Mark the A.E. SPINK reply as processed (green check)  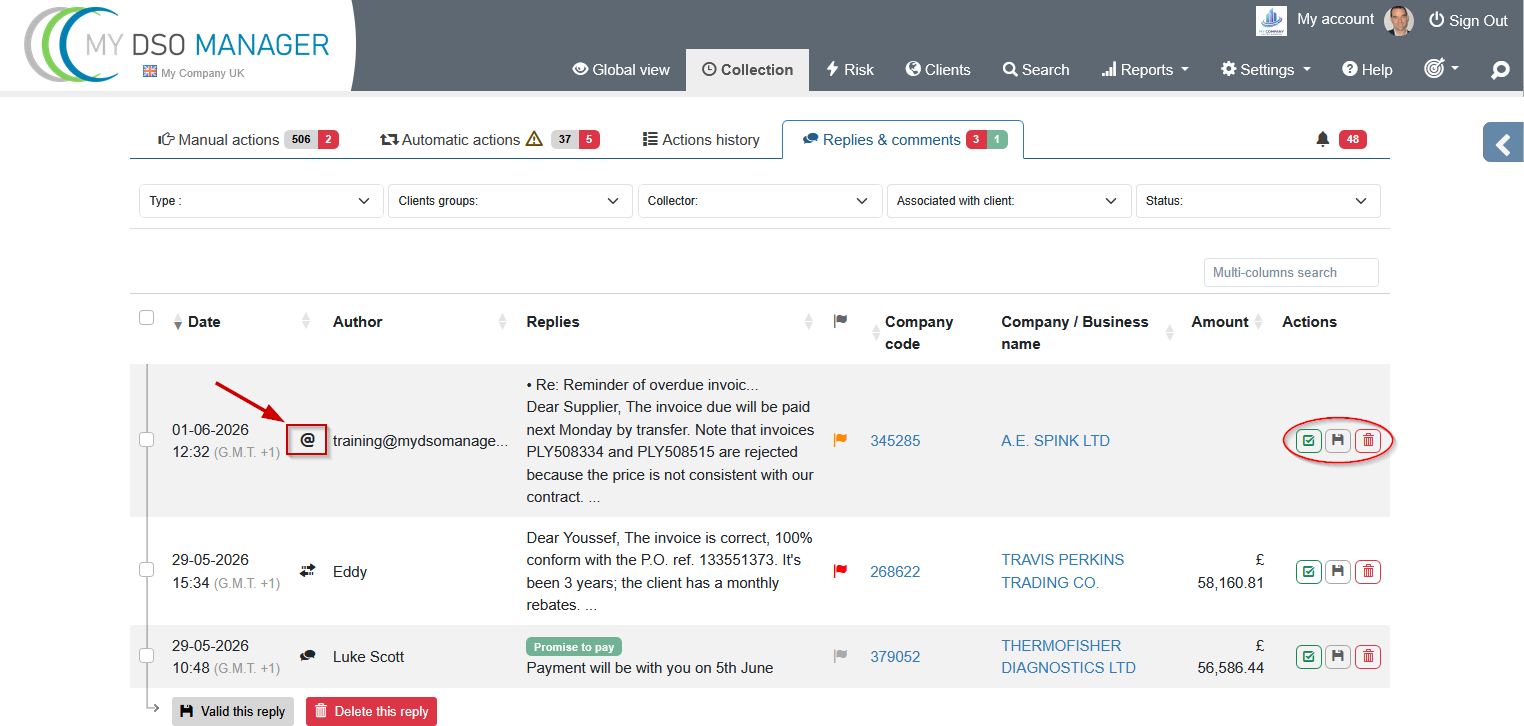pyautogui.click(x=1308, y=440)
